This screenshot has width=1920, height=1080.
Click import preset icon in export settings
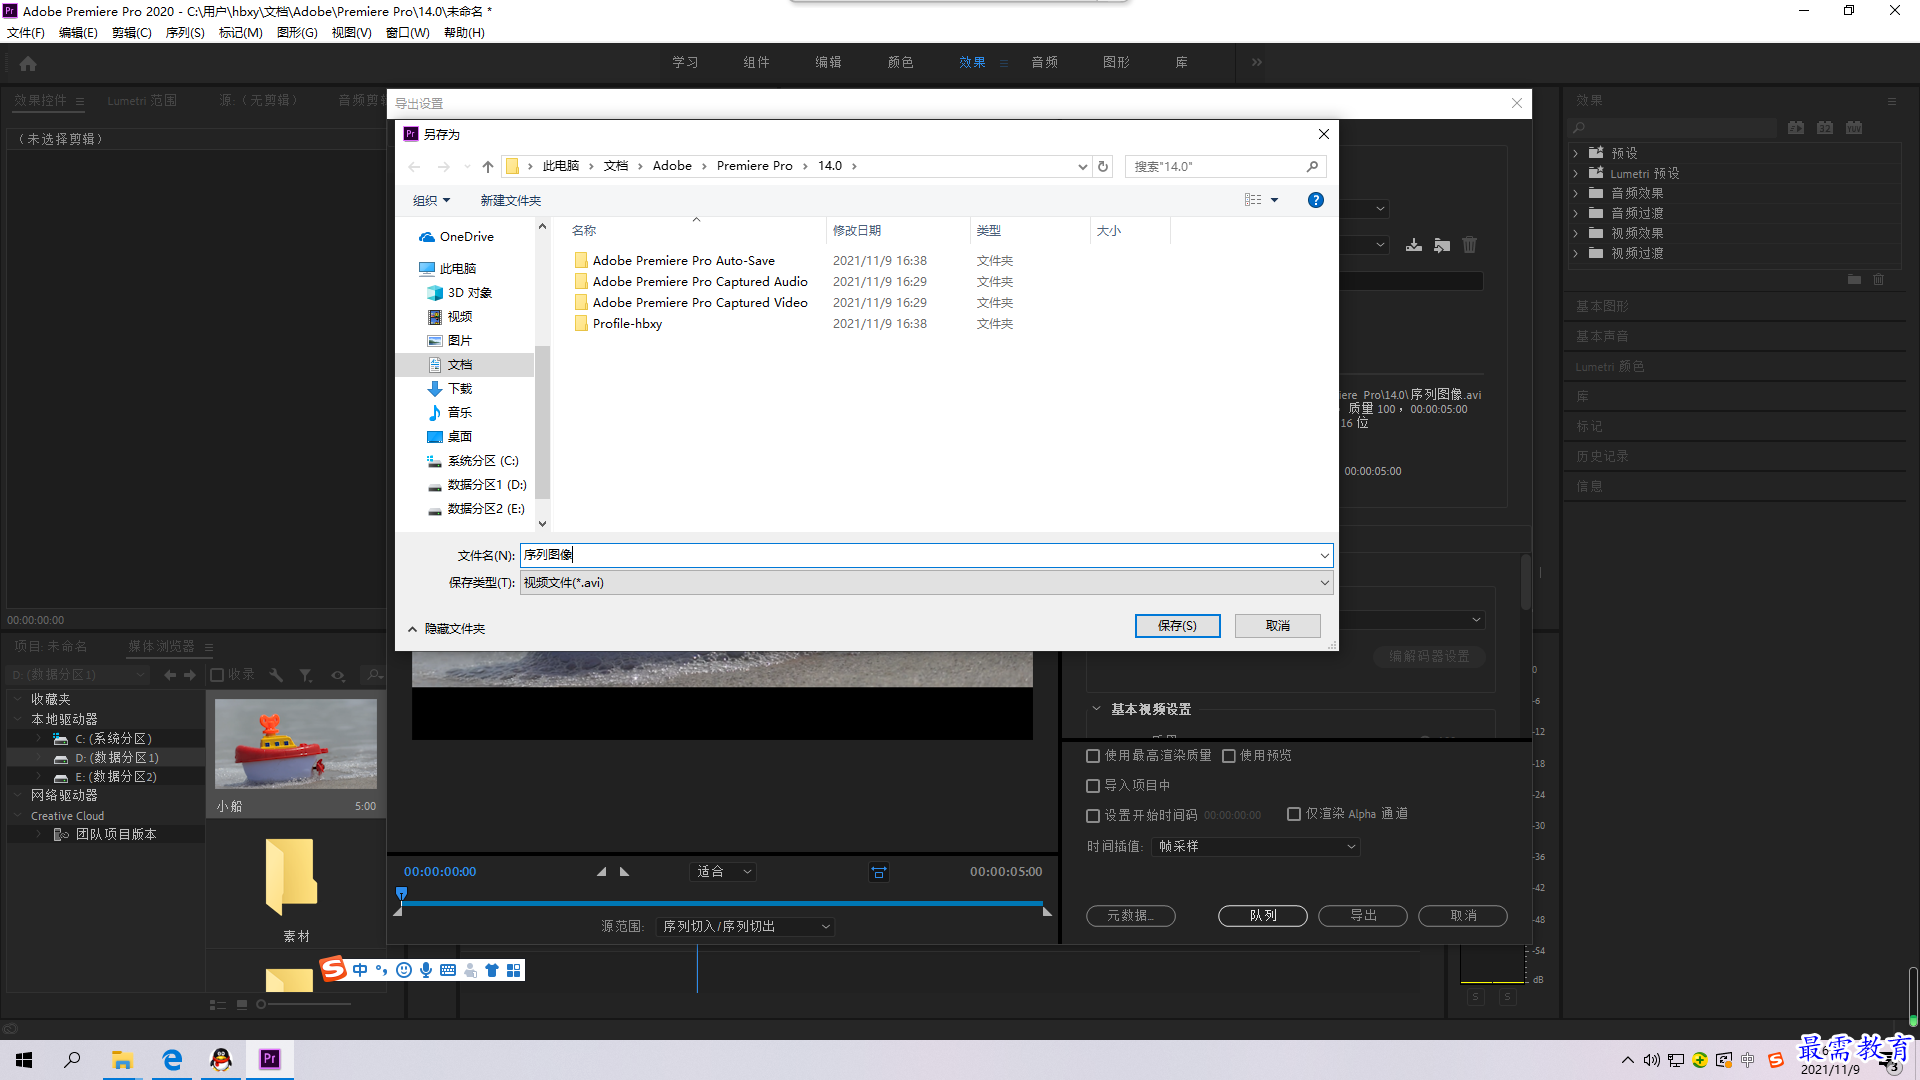[x=1442, y=245]
